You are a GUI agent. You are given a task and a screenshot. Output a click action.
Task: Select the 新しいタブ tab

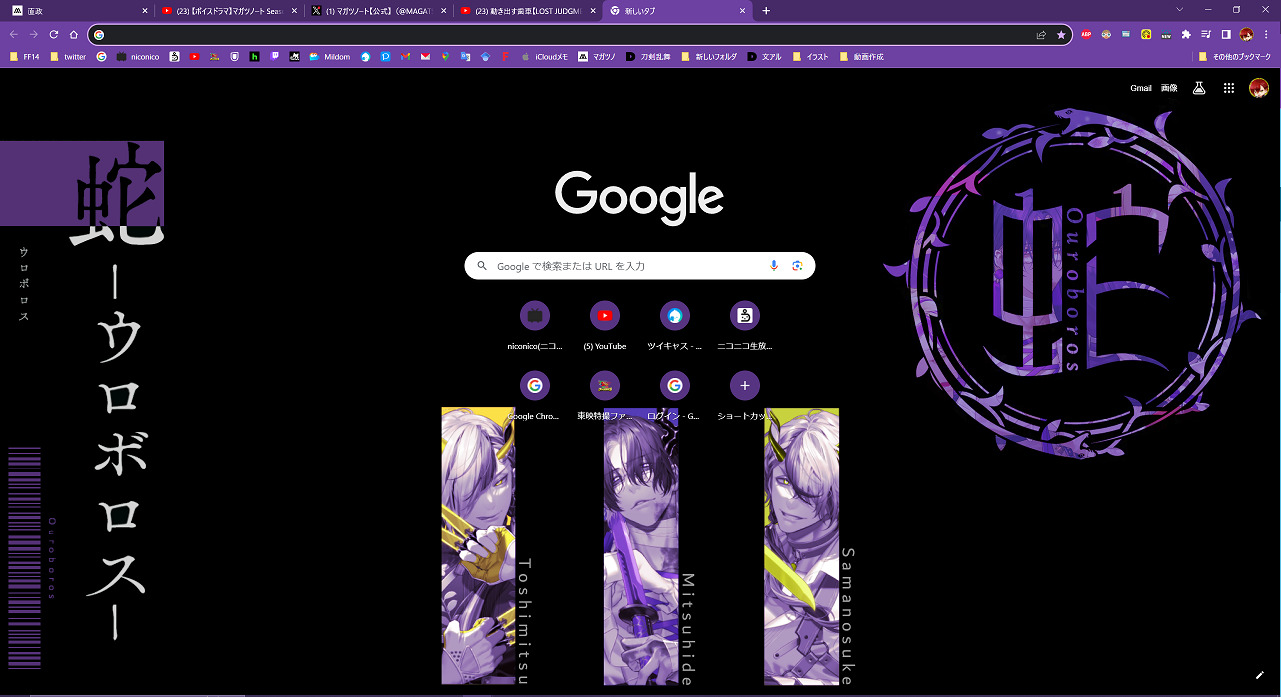pyautogui.click(x=678, y=10)
